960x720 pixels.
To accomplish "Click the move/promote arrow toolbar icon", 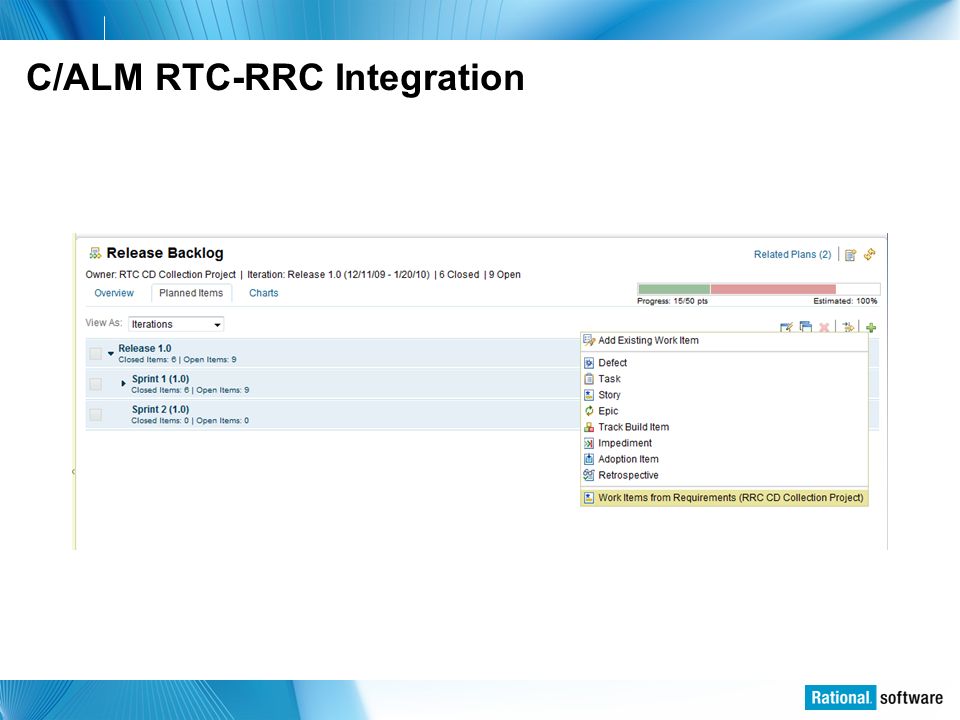I will click(x=848, y=328).
